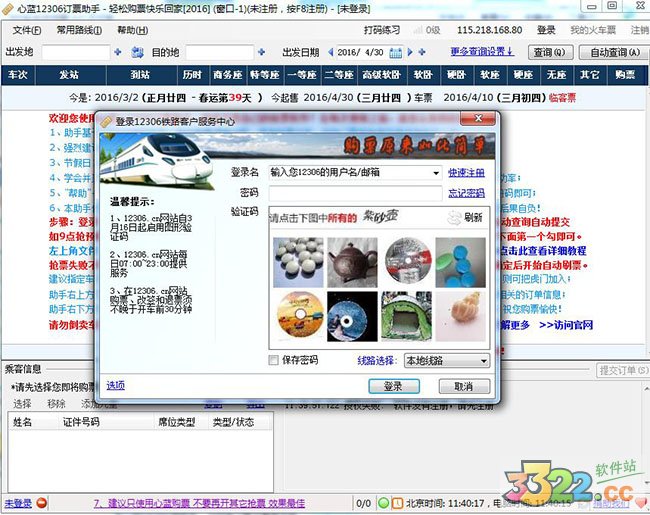Click the 登录 button in login dialog
The width and height of the screenshot is (650, 515).
[x=394, y=386]
